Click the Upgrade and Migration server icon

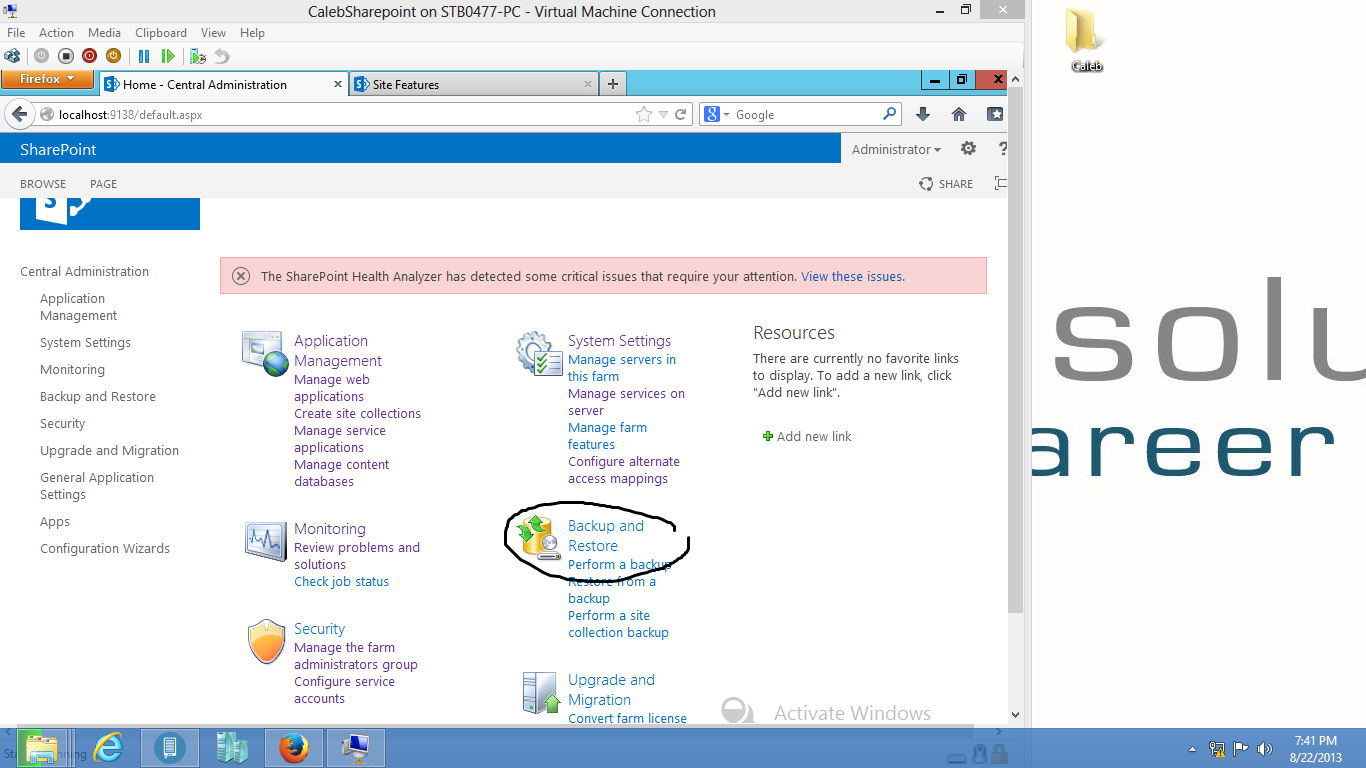coord(541,692)
